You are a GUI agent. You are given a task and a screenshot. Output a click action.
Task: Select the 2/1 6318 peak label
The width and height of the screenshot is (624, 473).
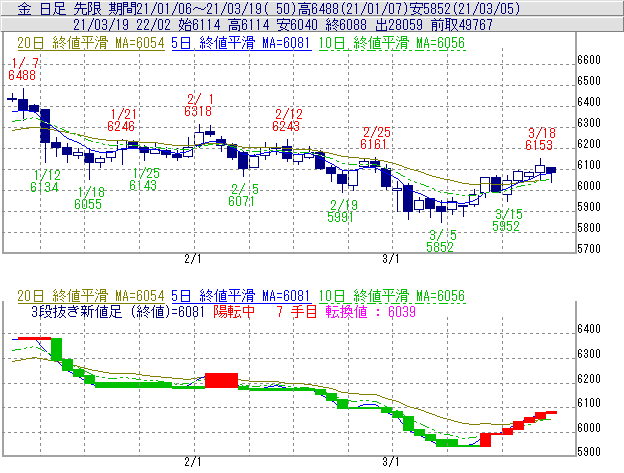(198, 105)
